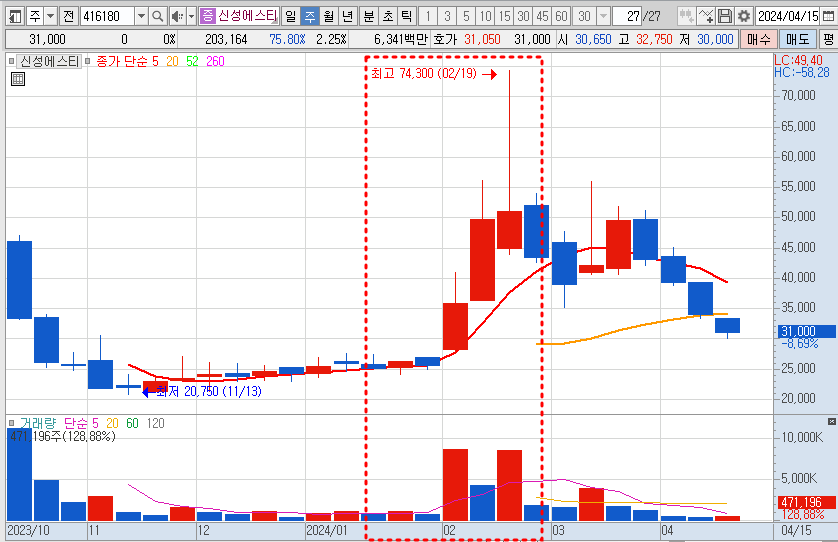Click the volume 60 average legend
838x542 pixels.
point(133,423)
